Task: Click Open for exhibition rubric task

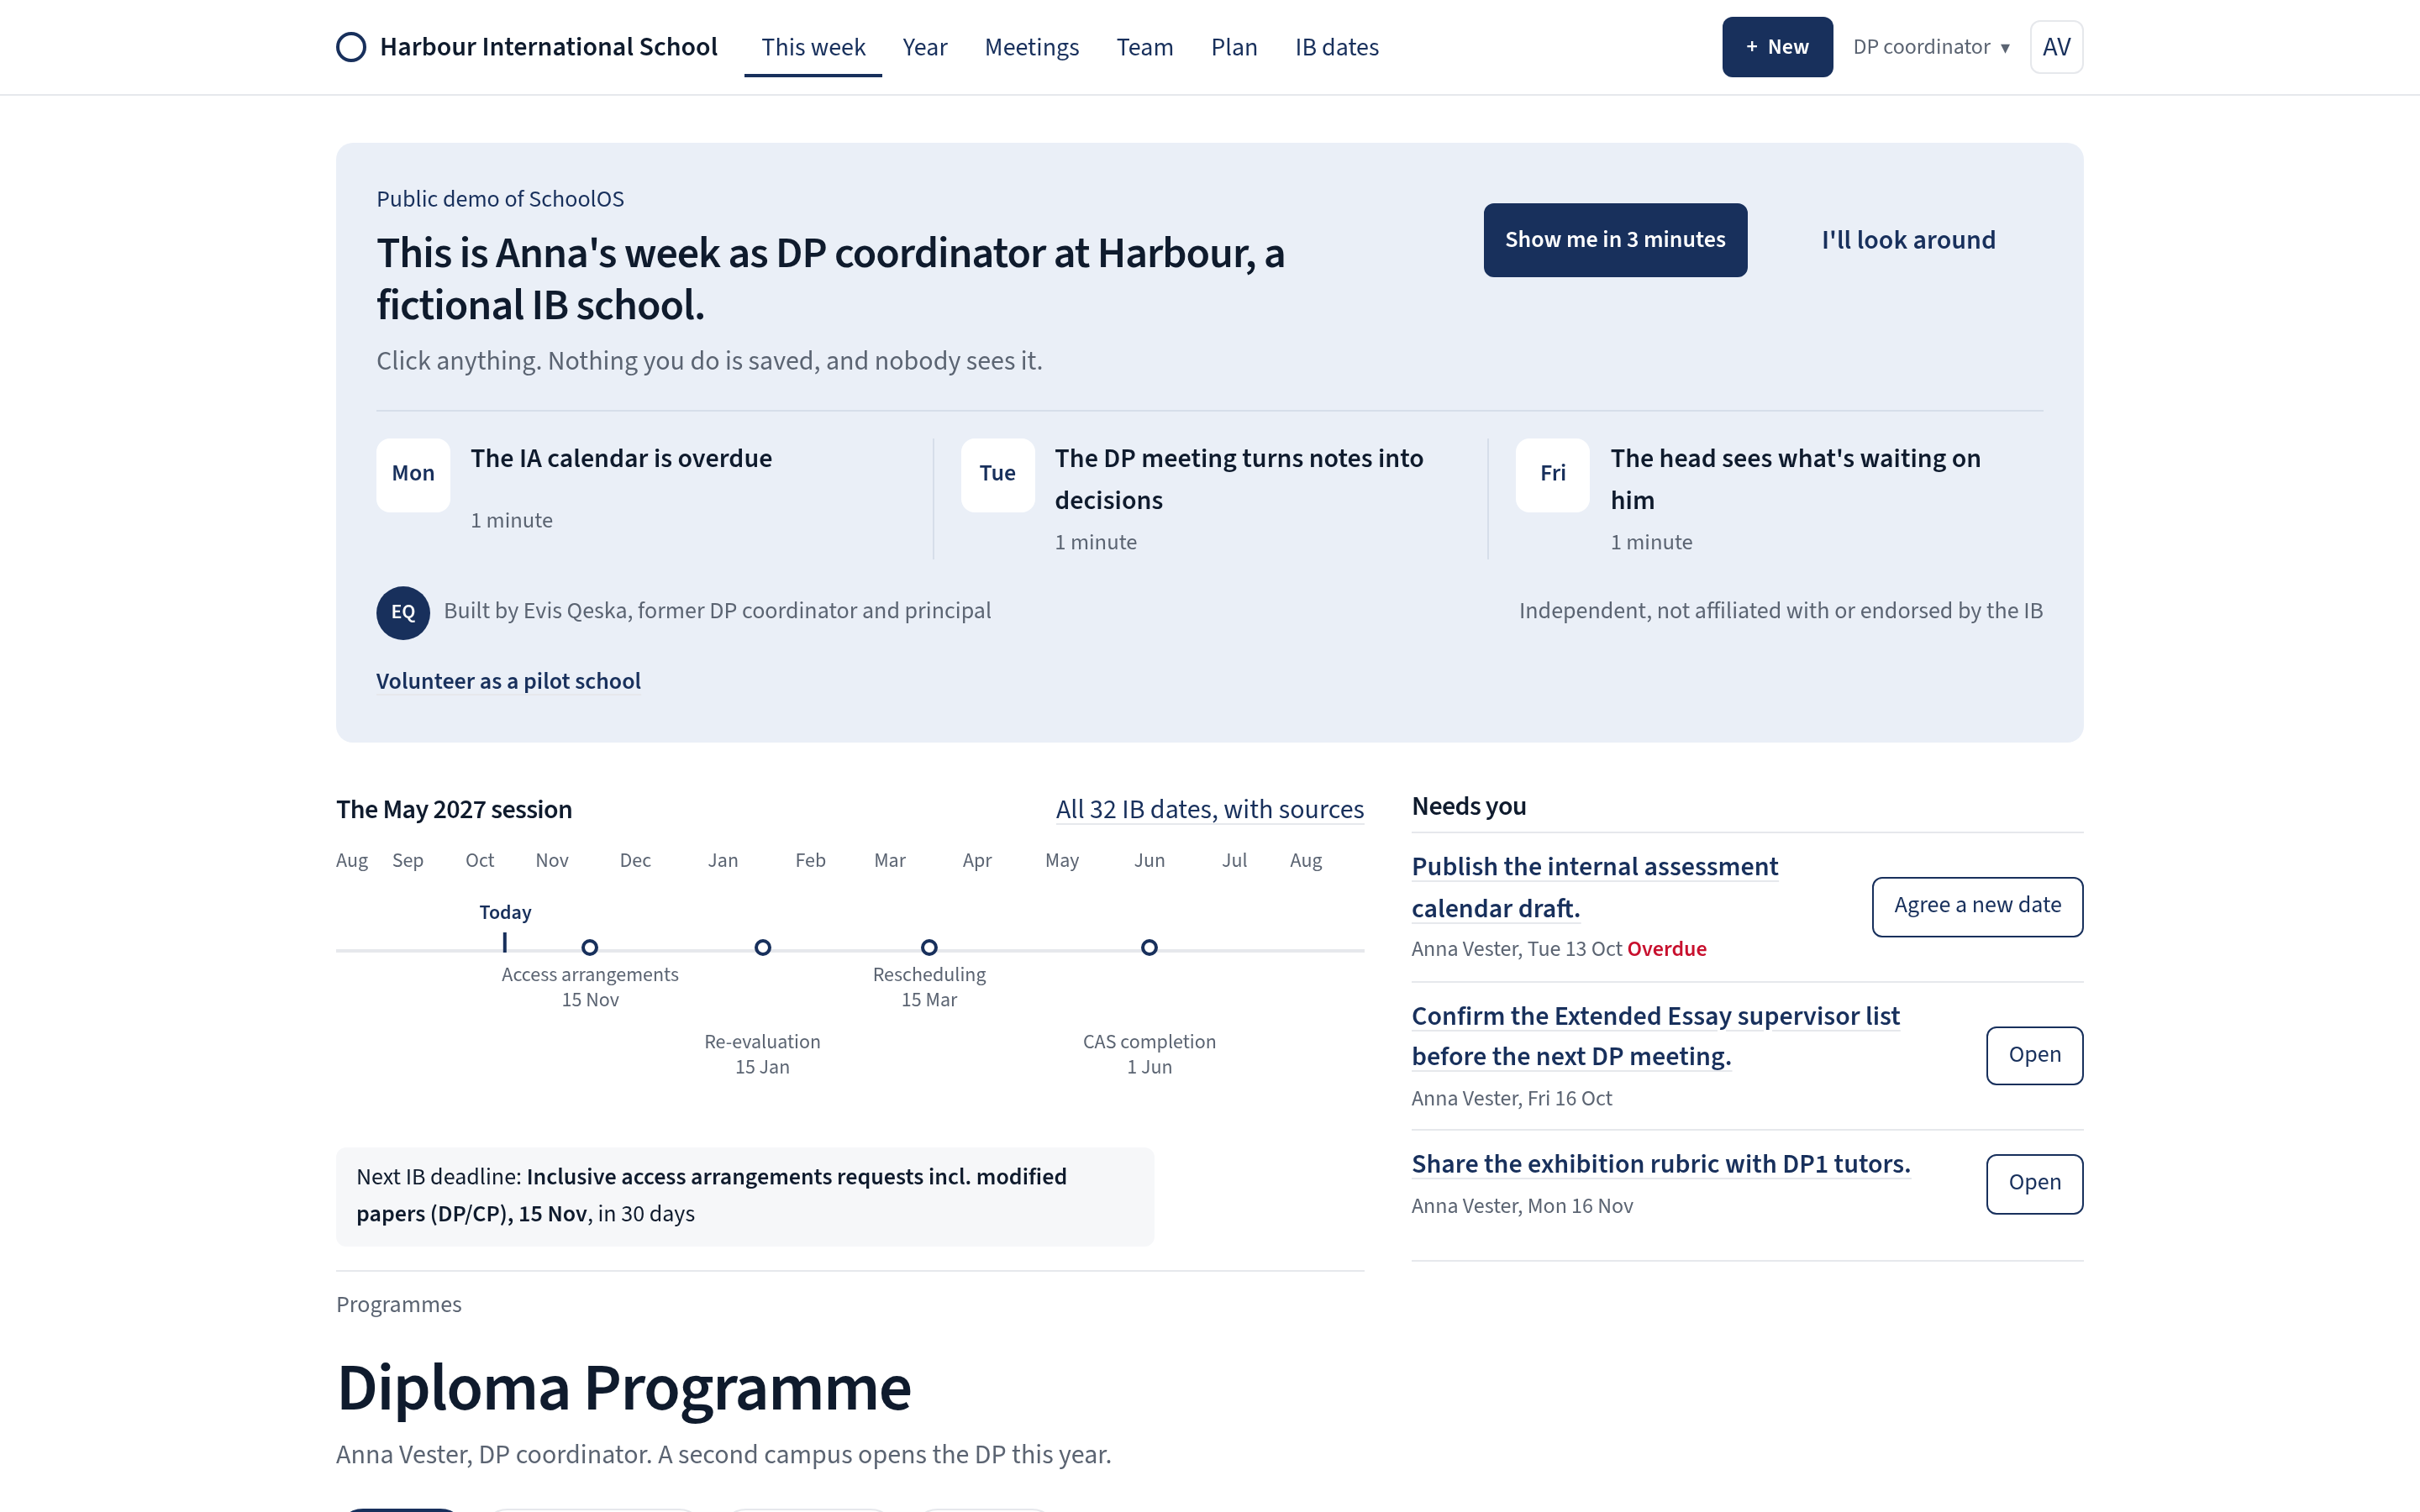Action: click(2034, 1183)
